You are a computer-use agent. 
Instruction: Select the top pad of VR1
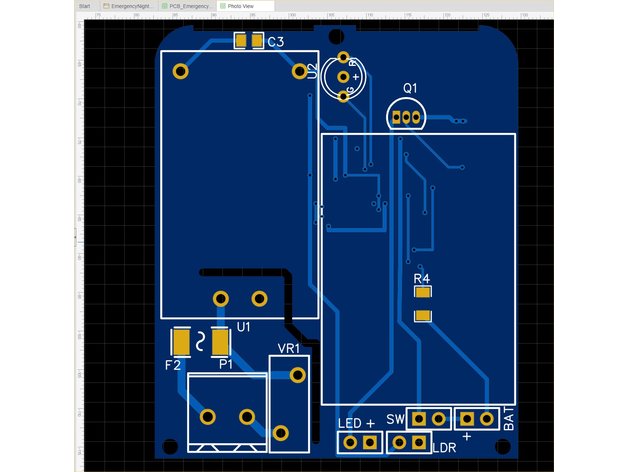point(298,375)
